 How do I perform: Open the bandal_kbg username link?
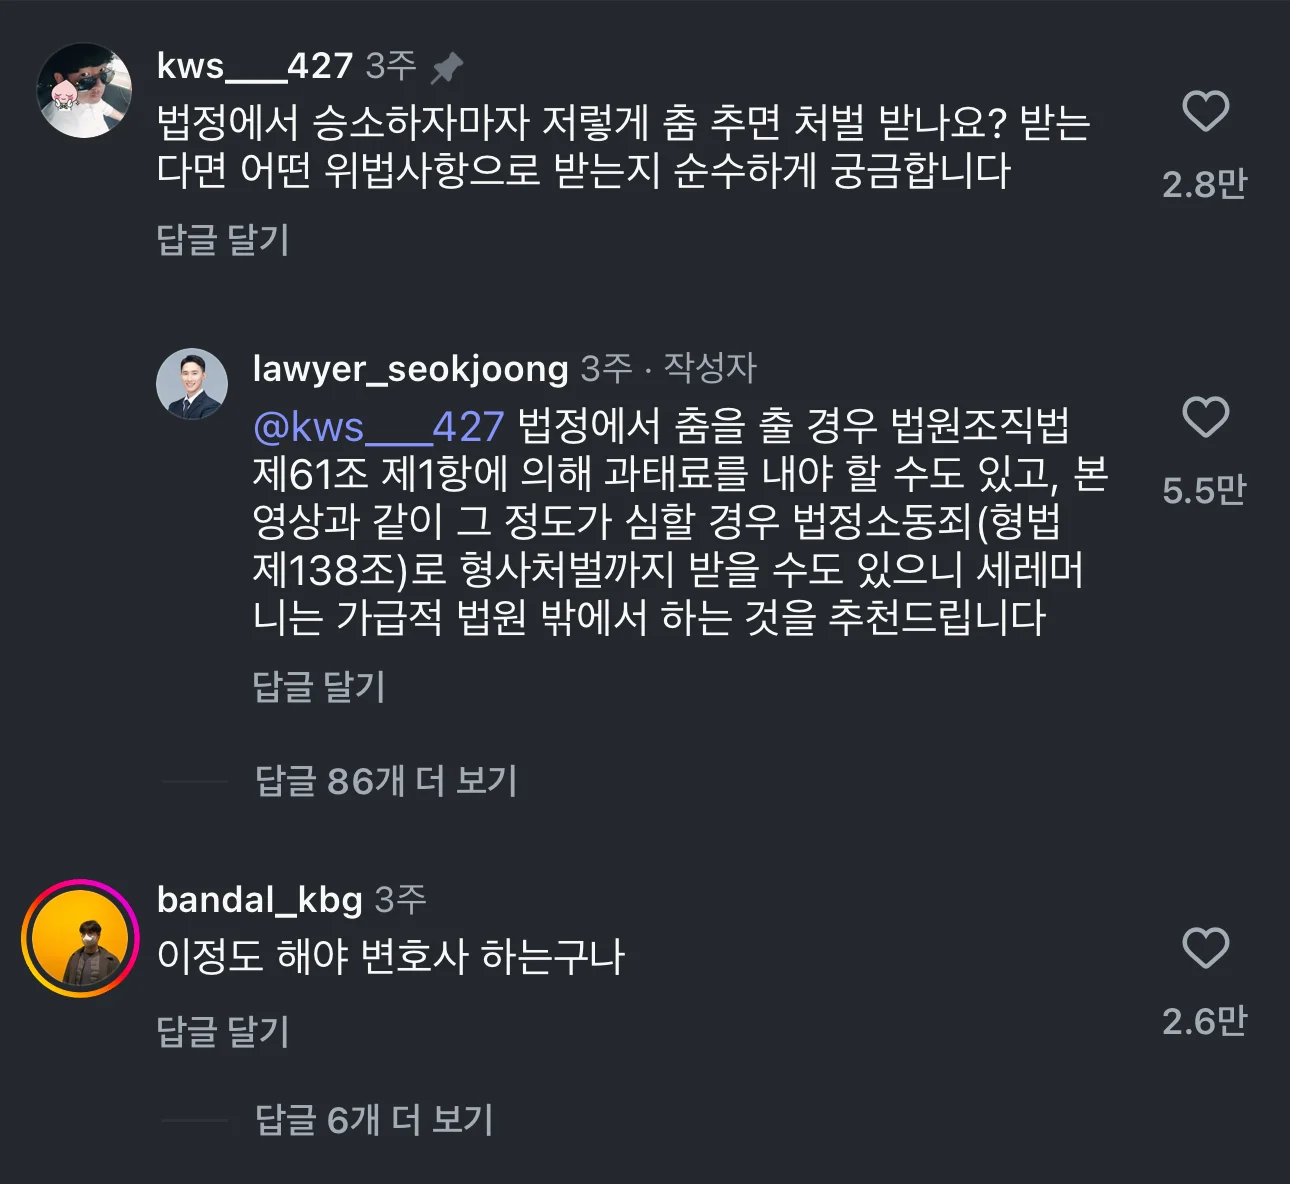pos(260,899)
